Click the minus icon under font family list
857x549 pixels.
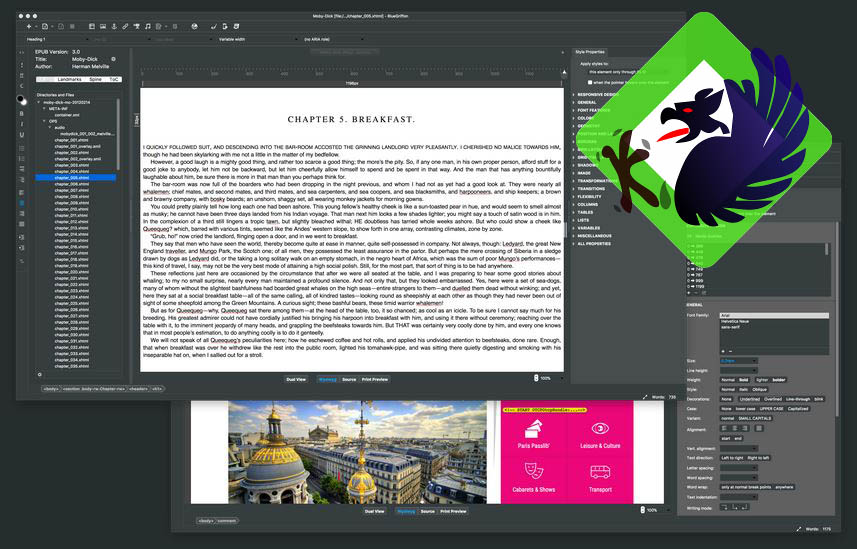pyautogui.click(x=730, y=351)
